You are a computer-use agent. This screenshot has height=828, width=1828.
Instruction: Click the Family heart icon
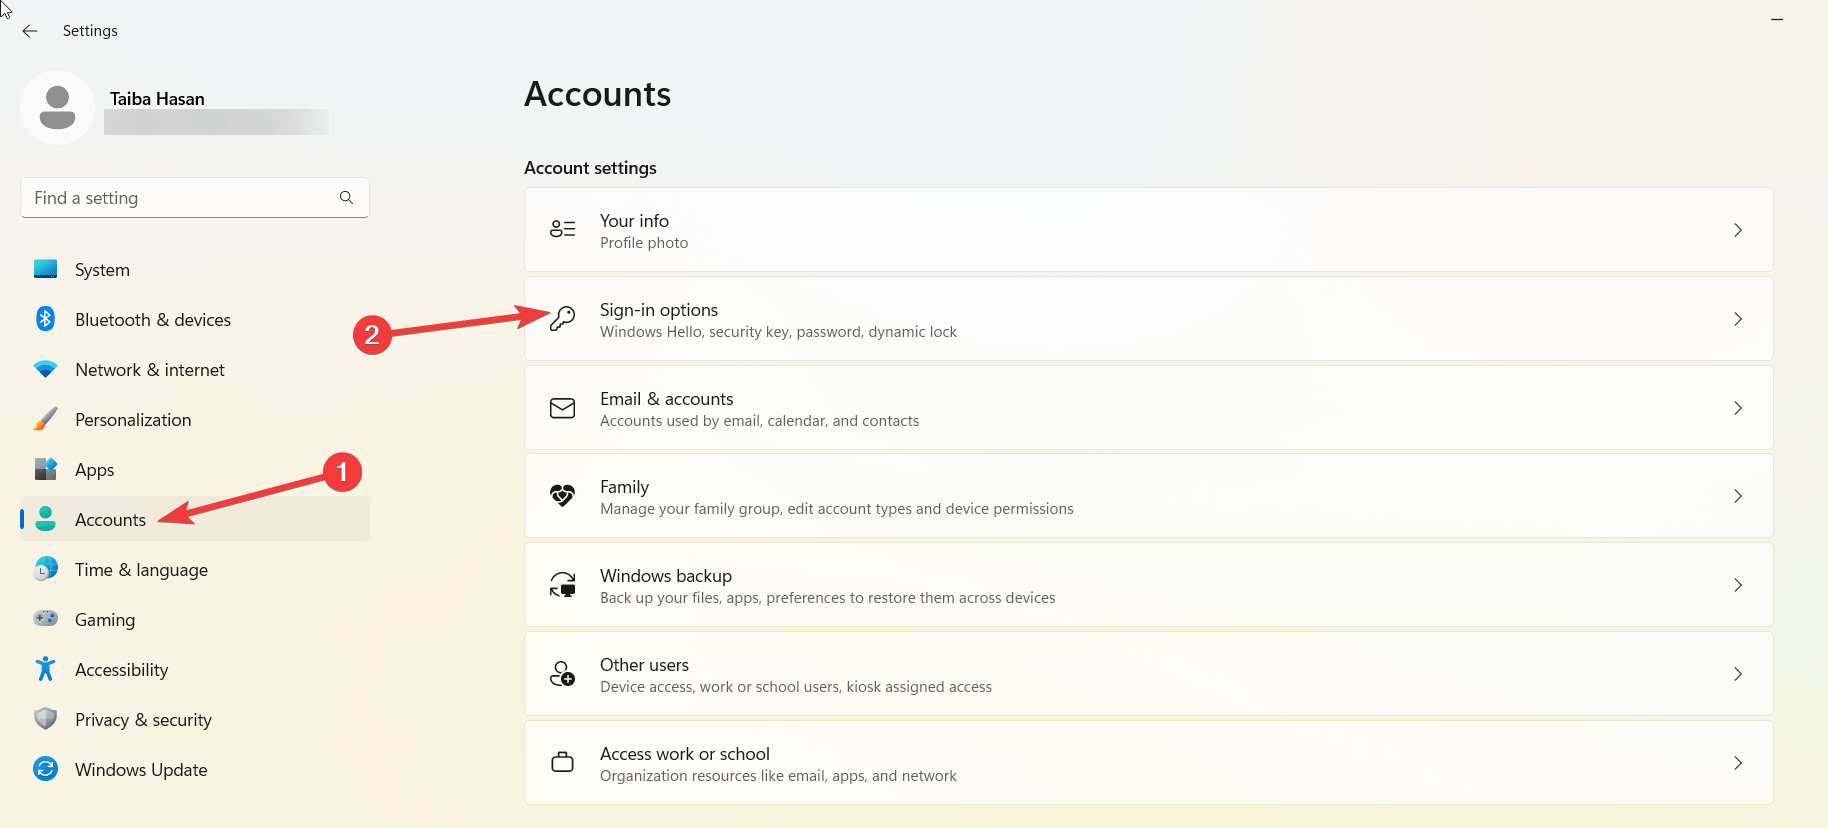point(563,496)
